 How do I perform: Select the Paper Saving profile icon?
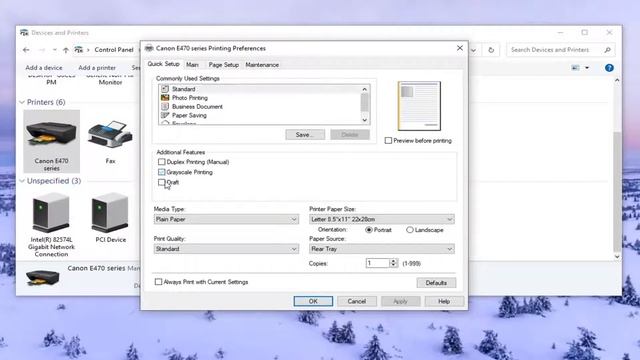pos(165,116)
